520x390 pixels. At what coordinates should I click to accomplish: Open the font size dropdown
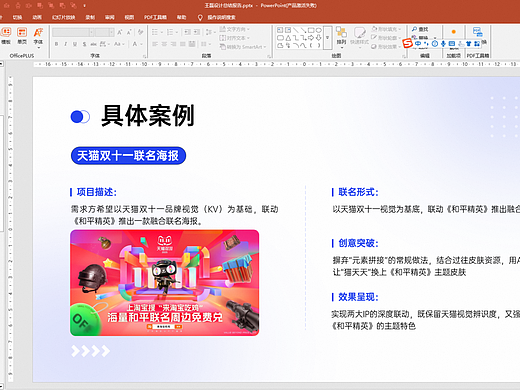(111, 32)
